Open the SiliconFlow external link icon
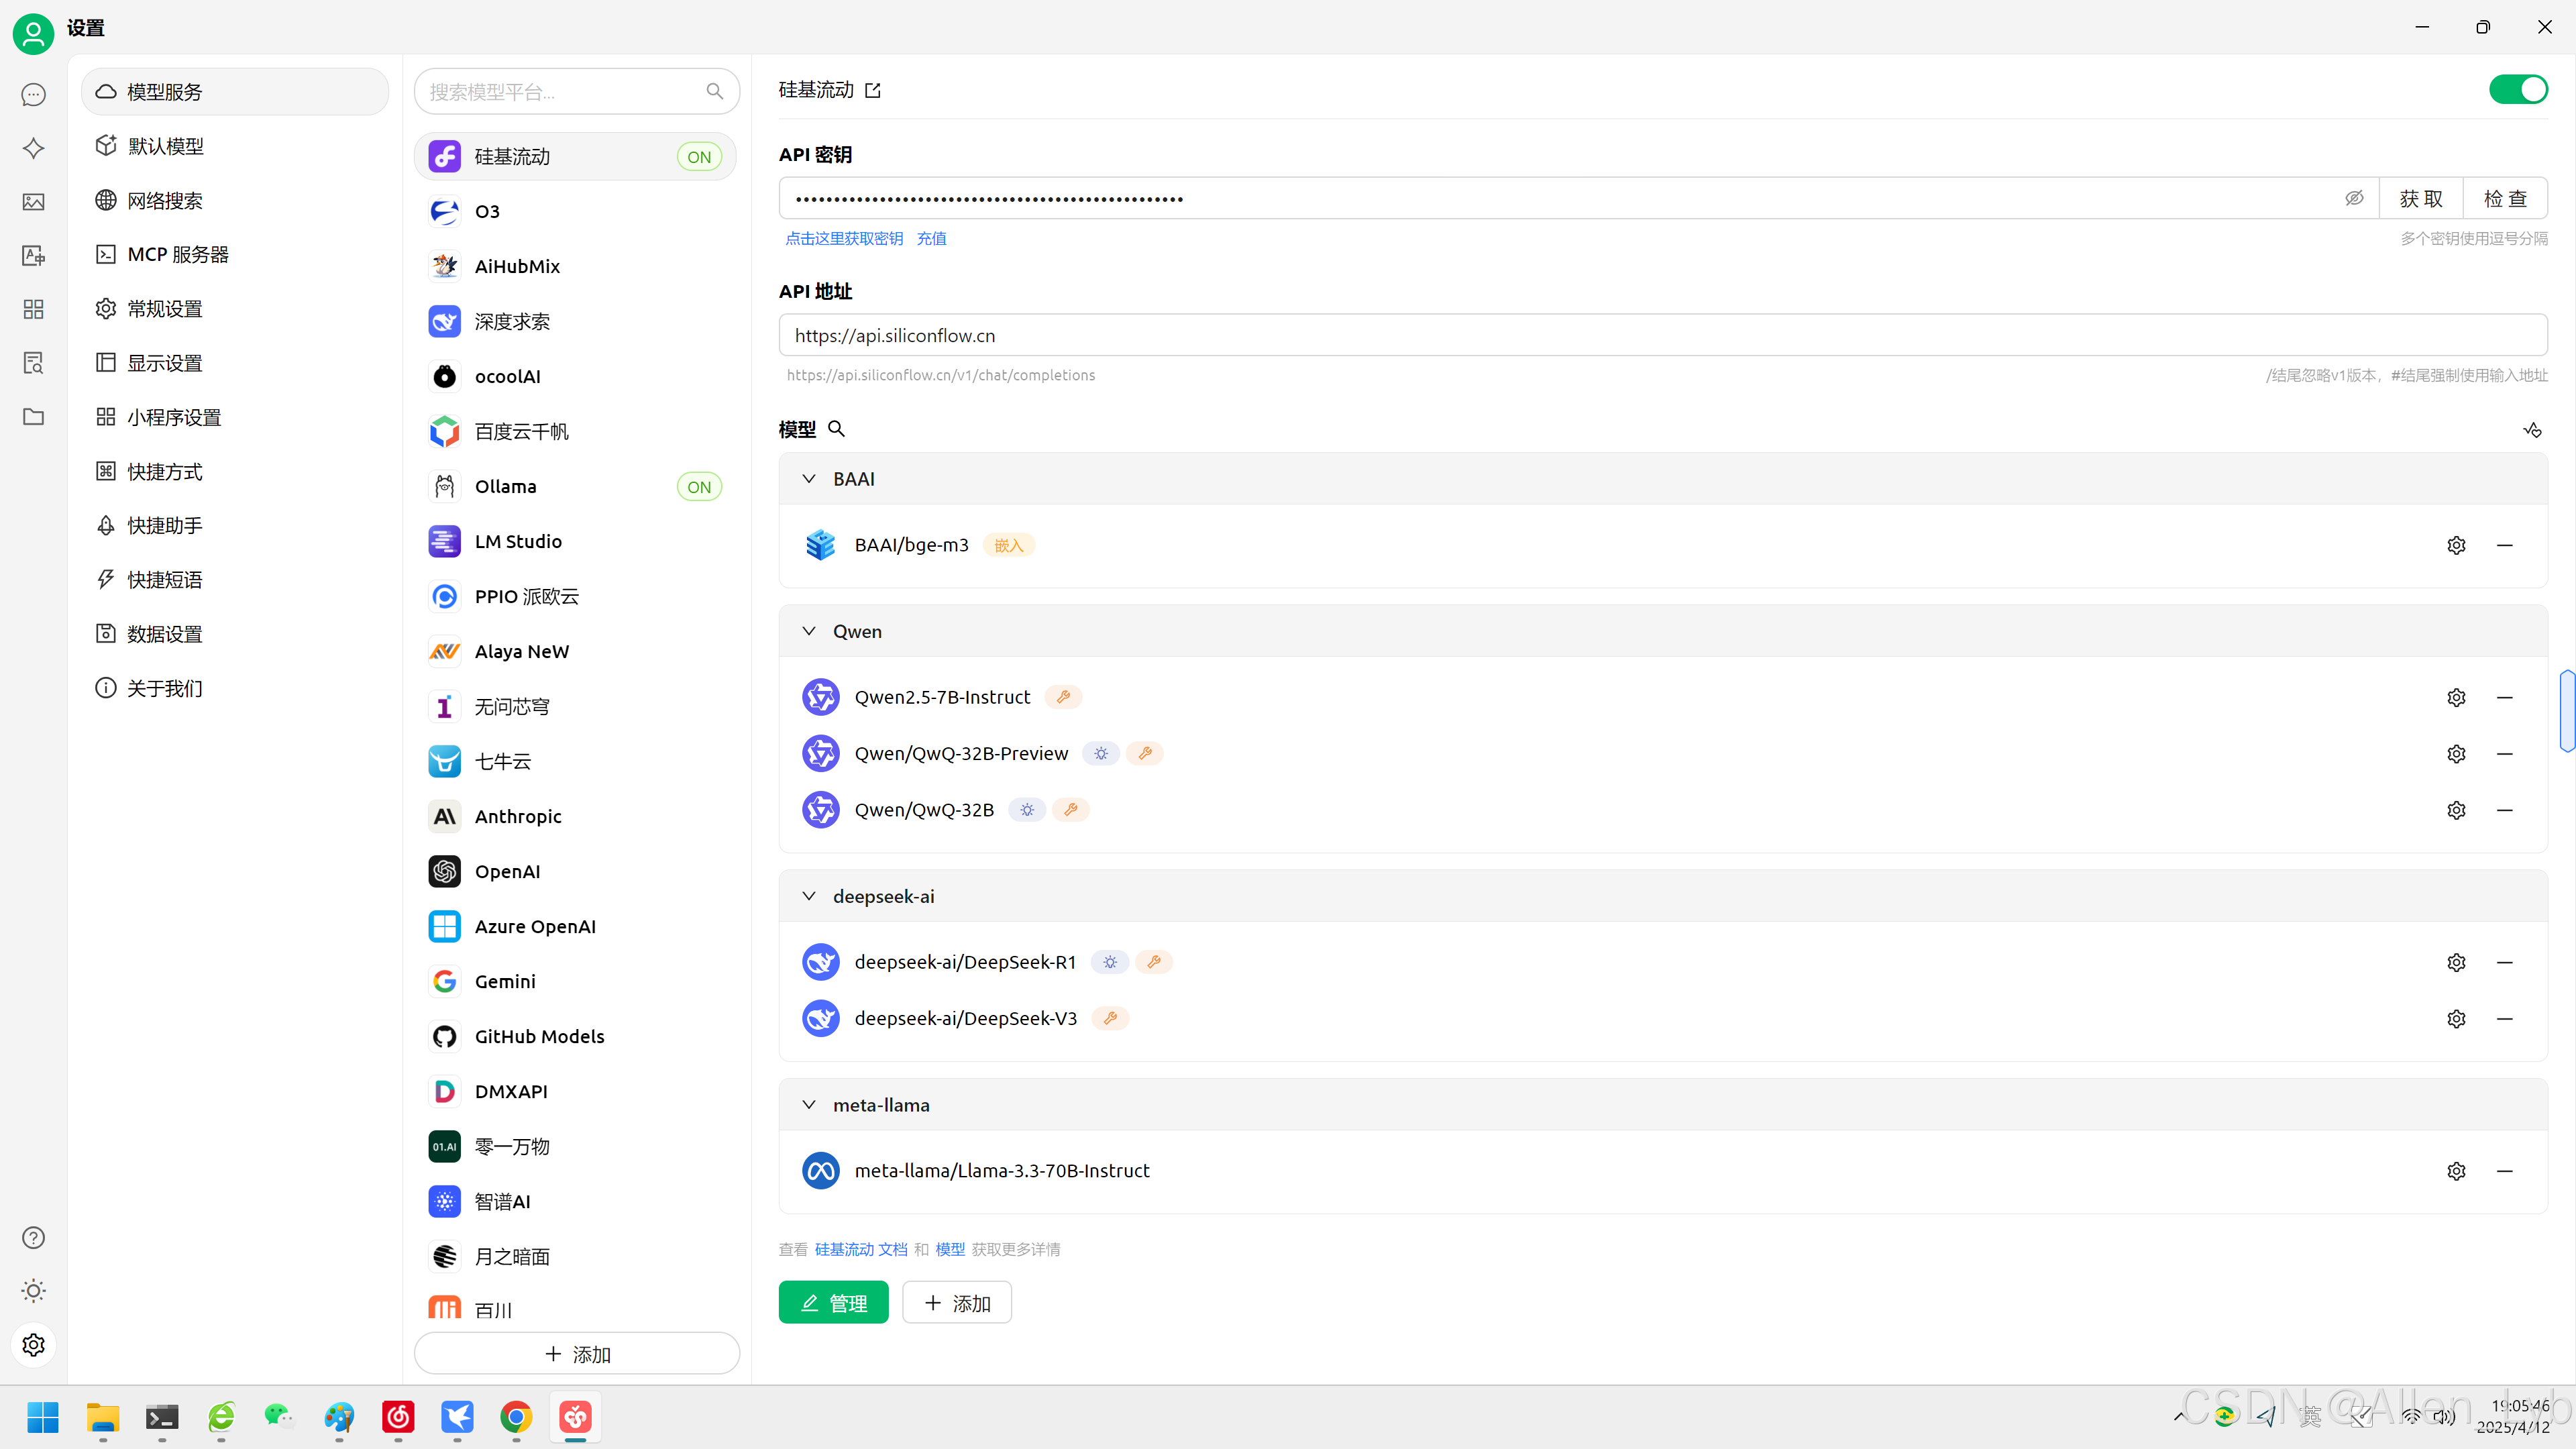Viewport: 2576px width, 1449px height. click(x=873, y=91)
